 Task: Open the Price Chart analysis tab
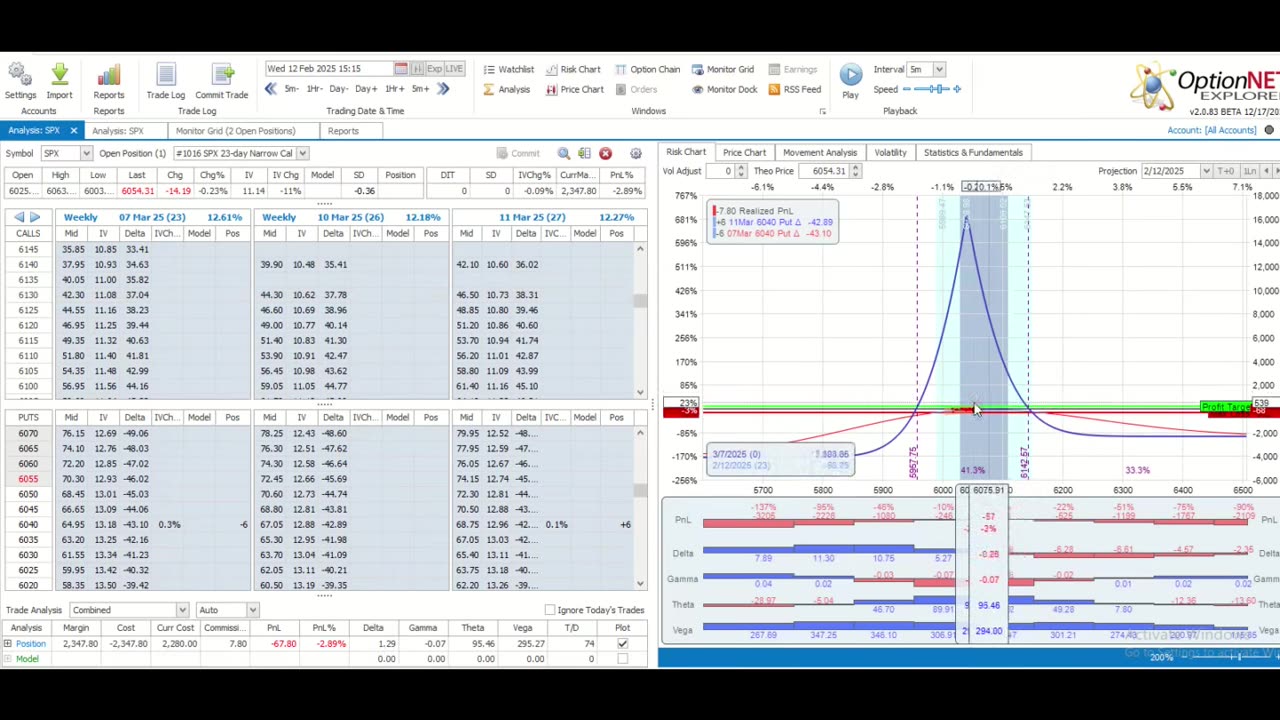744,153
